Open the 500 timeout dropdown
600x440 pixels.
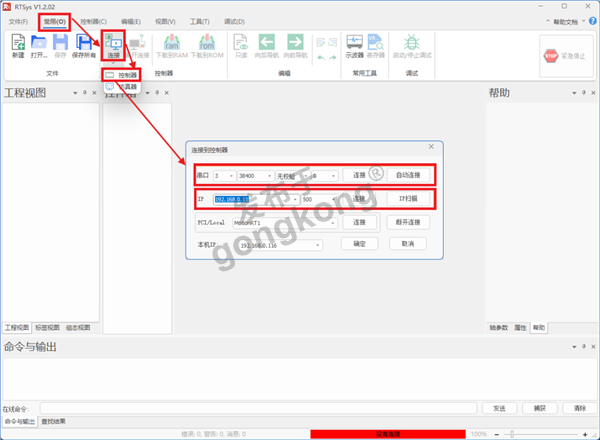(x=334, y=199)
